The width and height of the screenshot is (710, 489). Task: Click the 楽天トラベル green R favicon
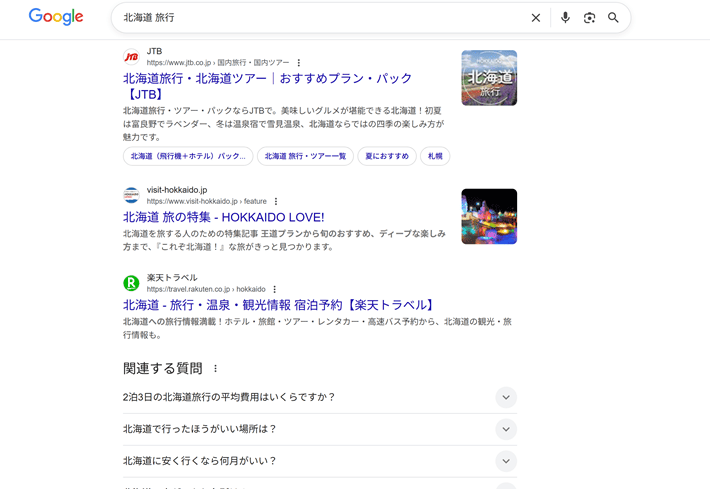click(x=131, y=283)
